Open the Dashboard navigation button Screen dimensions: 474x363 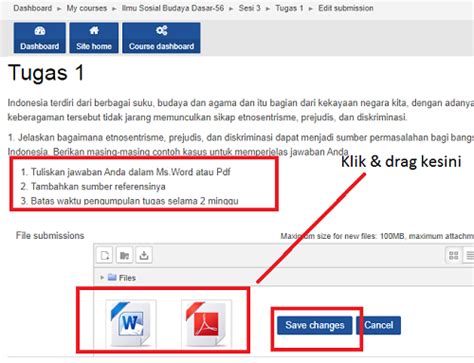pyautogui.click(x=39, y=38)
